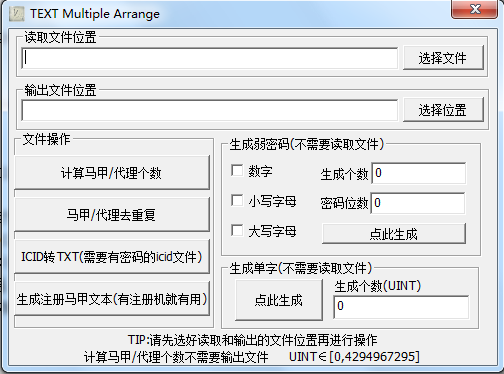Select the 生成个数 field for weak passwords
The height and width of the screenshot is (374, 504).
tap(419, 173)
